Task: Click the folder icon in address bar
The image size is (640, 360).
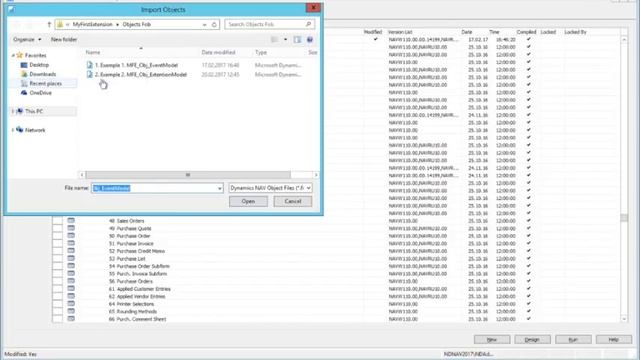Action: point(60,24)
